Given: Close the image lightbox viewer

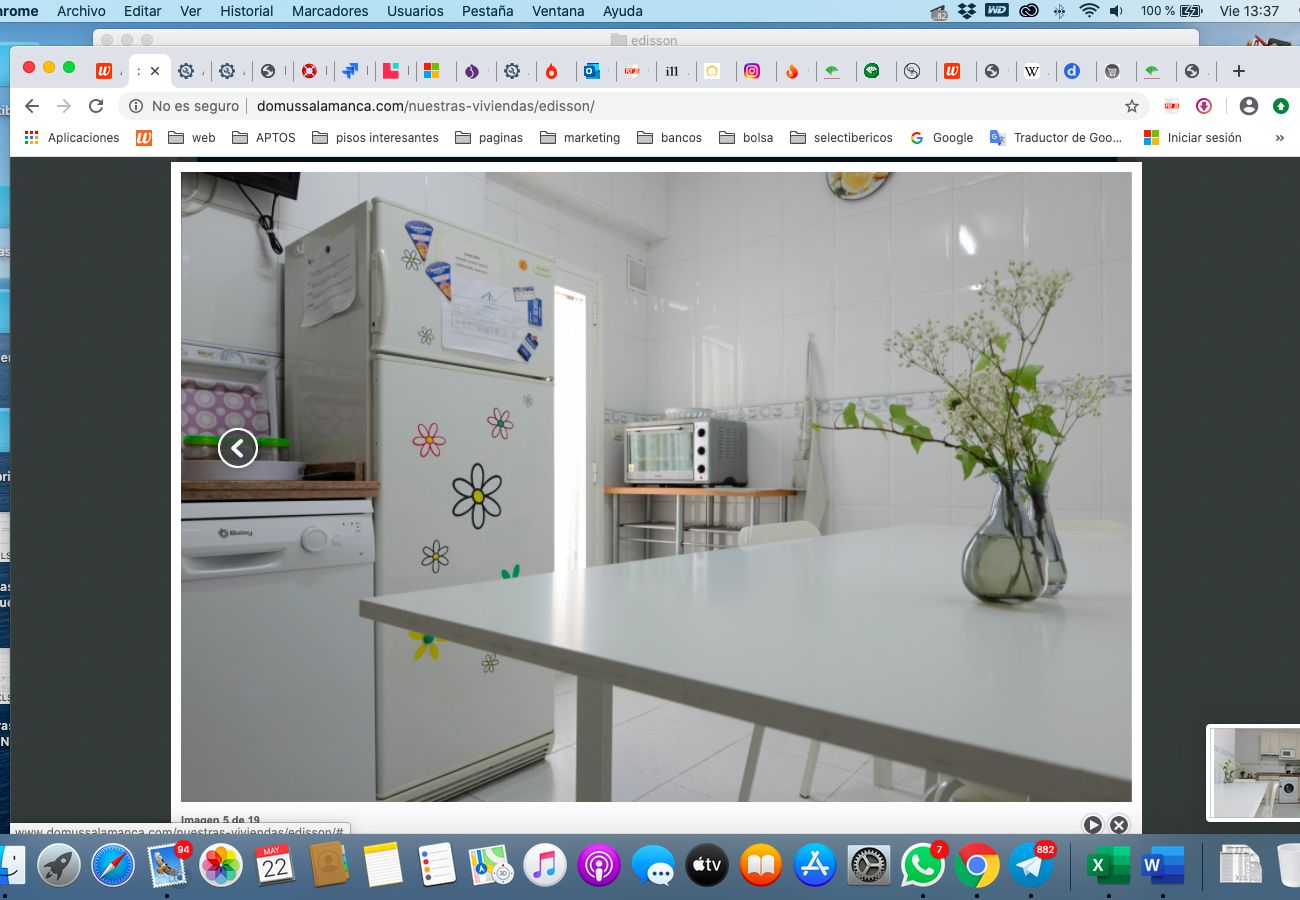Looking at the screenshot, I should tap(1119, 825).
